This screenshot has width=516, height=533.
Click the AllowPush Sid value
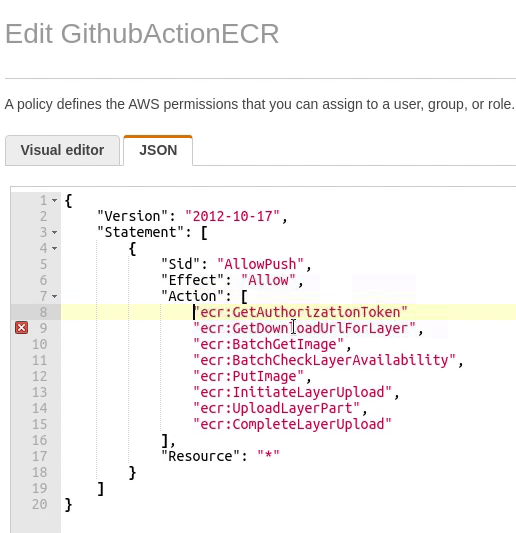point(260,264)
